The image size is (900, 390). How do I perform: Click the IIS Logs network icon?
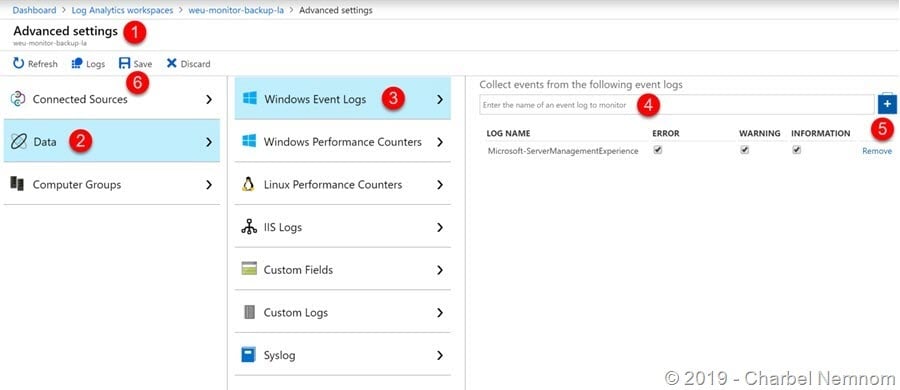click(249, 227)
